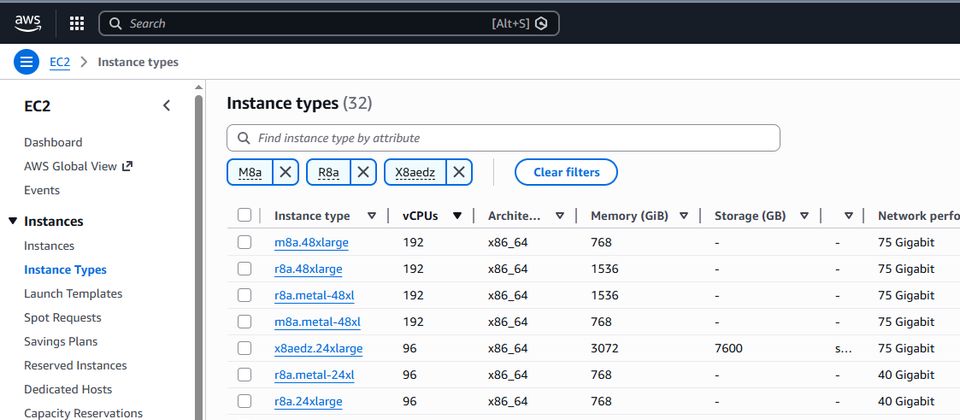Toggle the select all instance types checkbox
The width and height of the screenshot is (960, 420).
click(245, 215)
